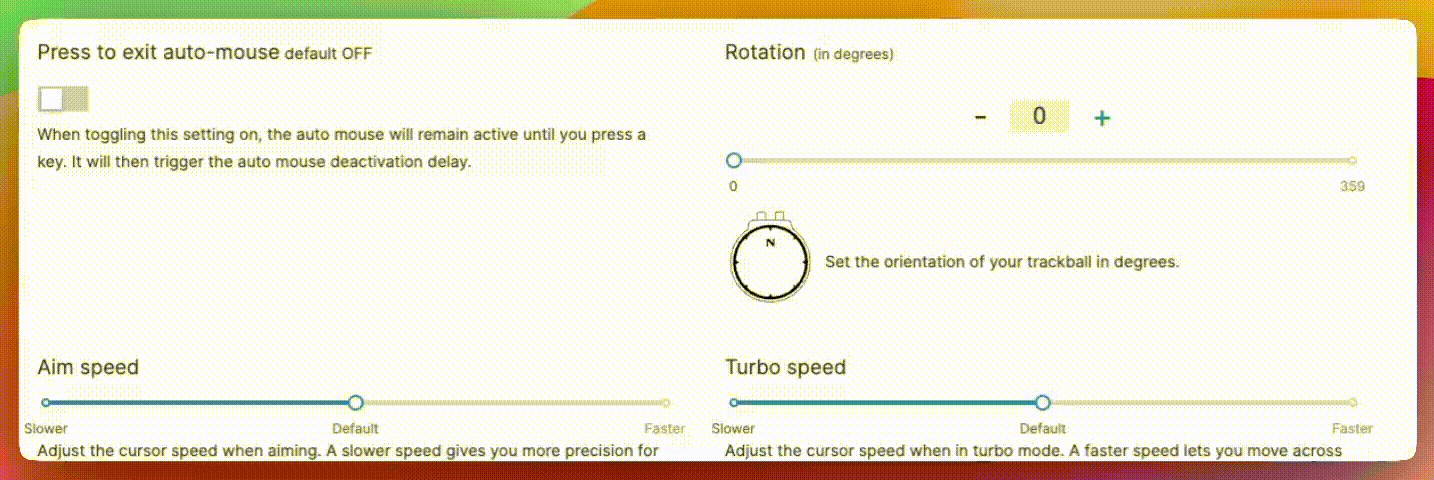This screenshot has height=480, width=1434.
Task: Decrease rotation with the minus button
Action: point(981,118)
